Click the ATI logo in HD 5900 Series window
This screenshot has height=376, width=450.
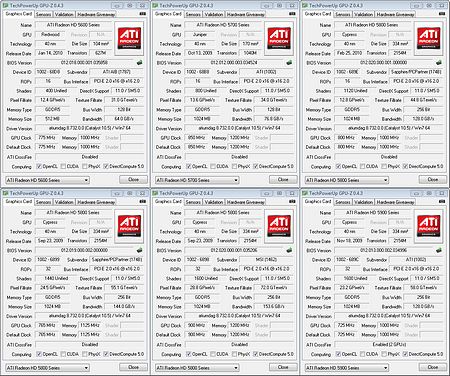coord(429,226)
